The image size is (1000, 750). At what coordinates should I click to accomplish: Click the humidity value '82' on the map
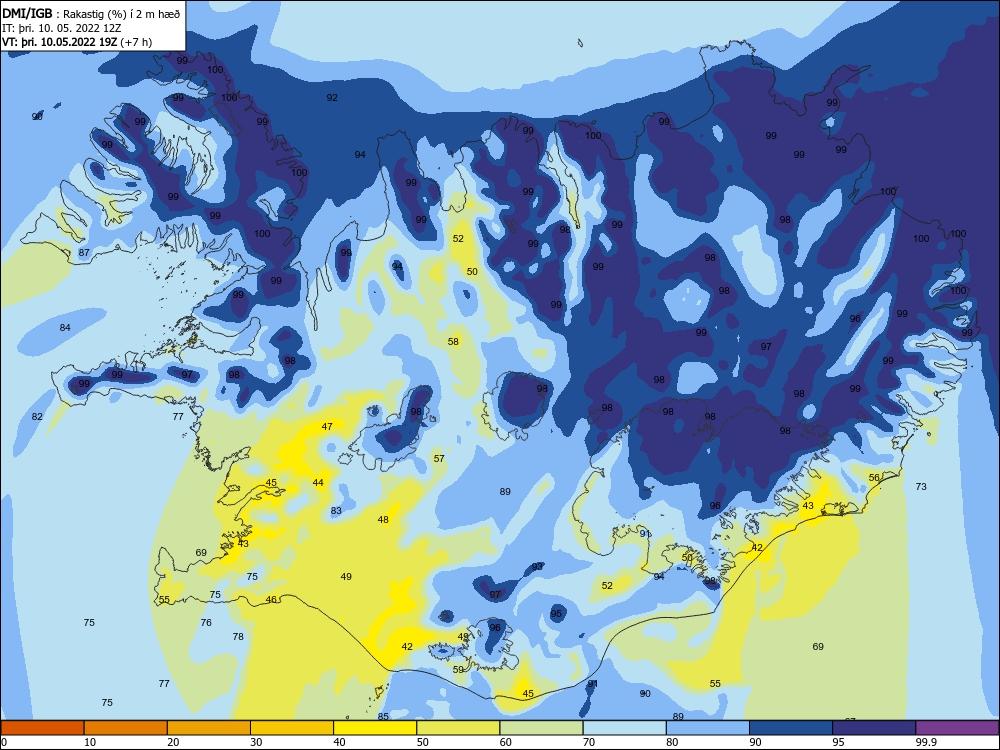(37, 416)
